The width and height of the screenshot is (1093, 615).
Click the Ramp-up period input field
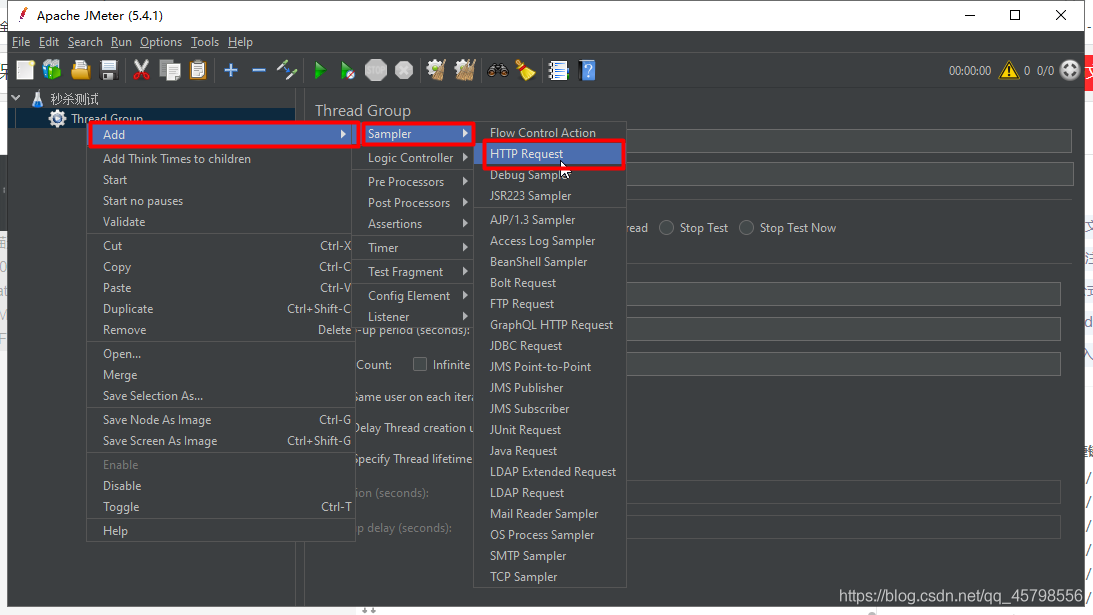(843, 329)
